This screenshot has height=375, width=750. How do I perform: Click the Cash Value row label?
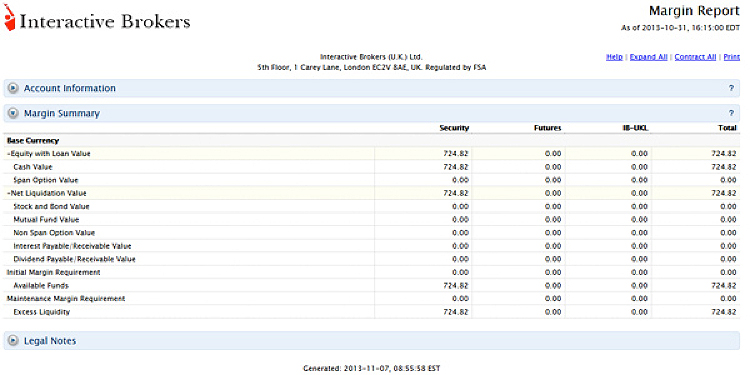pyautogui.click(x=33, y=167)
